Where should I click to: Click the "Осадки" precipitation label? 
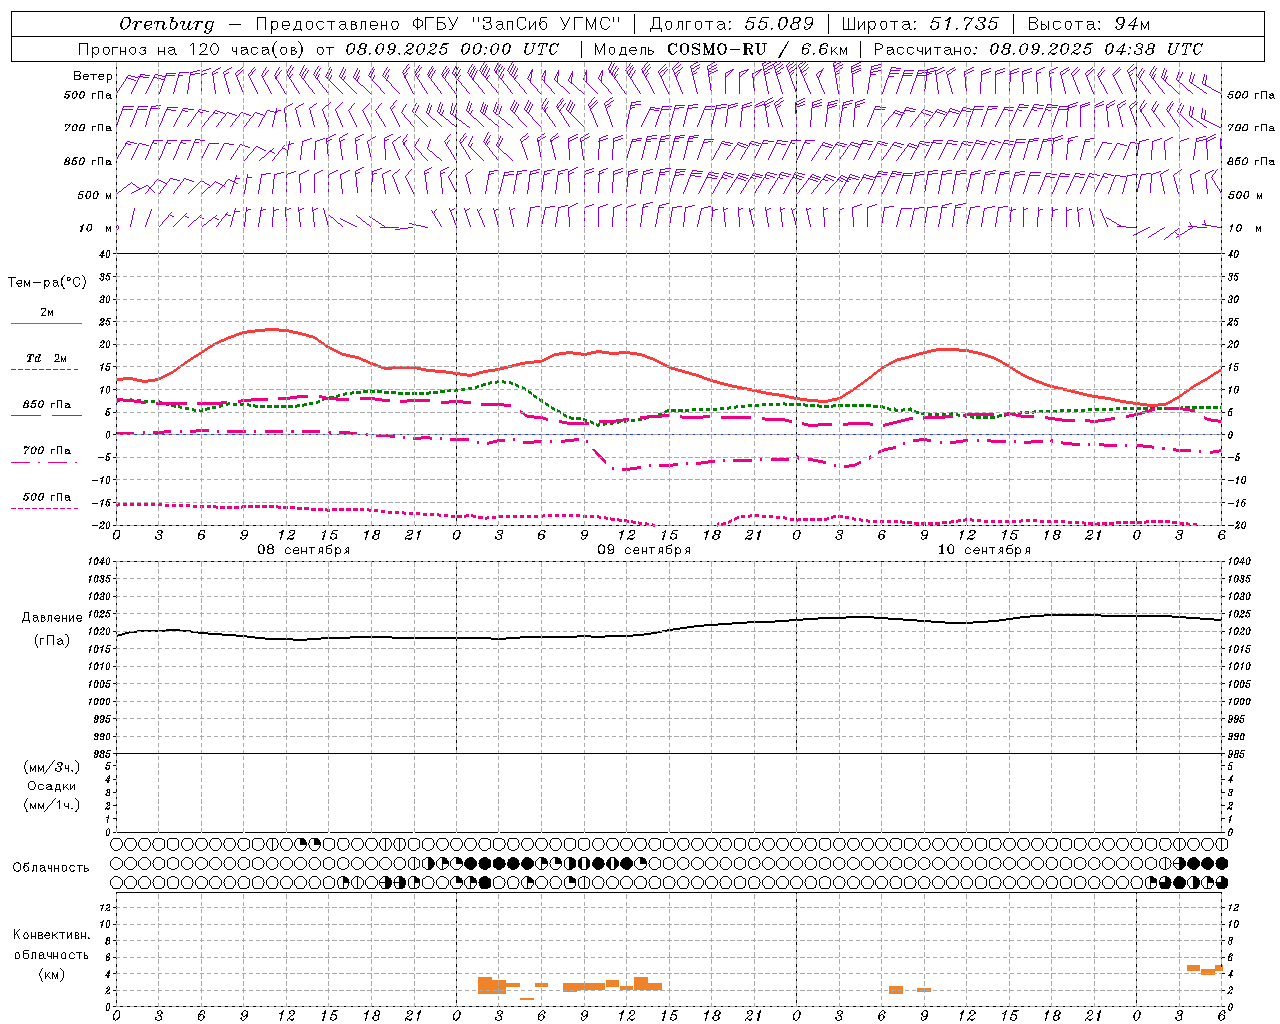coord(52,786)
